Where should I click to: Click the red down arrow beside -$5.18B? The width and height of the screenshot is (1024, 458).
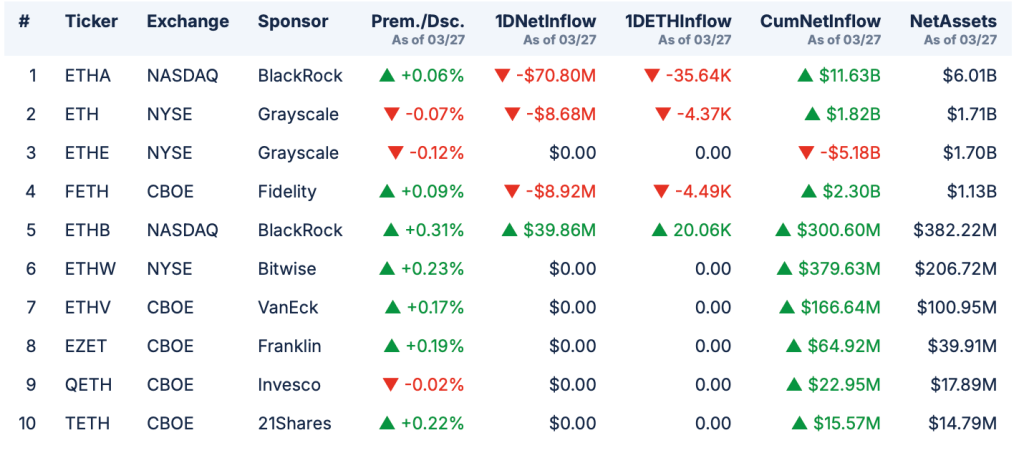(x=806, y=153)
